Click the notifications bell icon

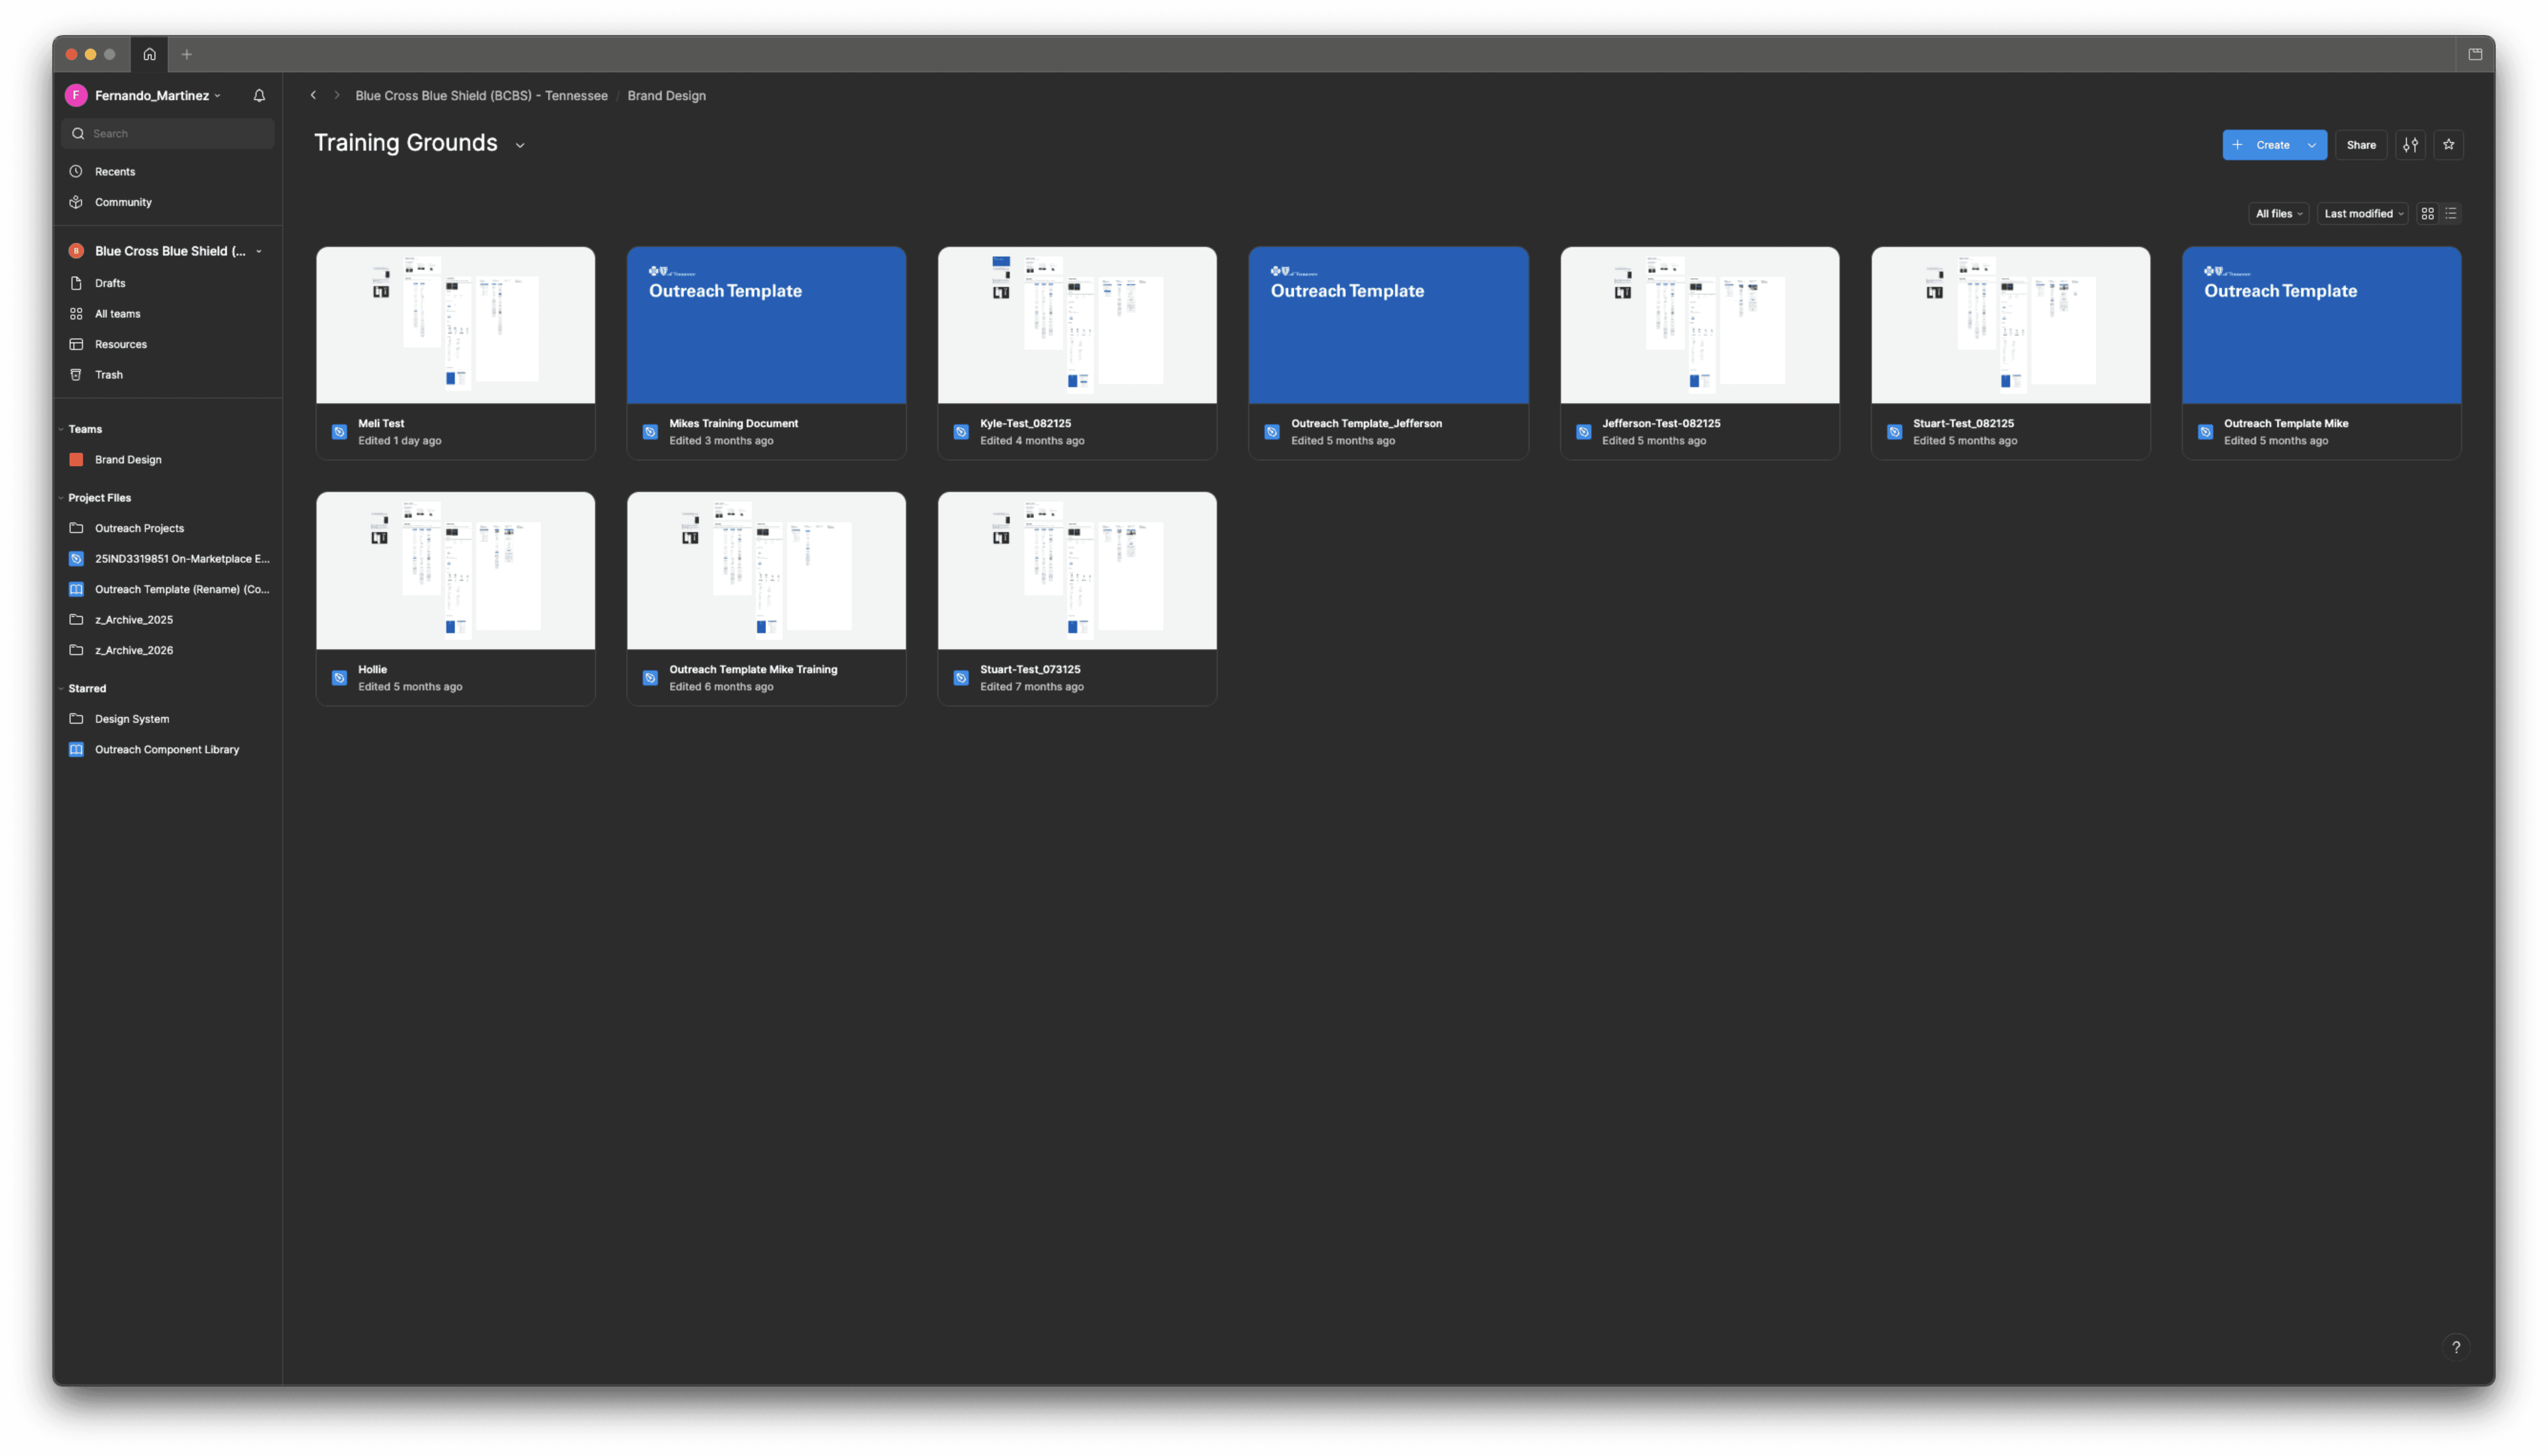(259, 96)
